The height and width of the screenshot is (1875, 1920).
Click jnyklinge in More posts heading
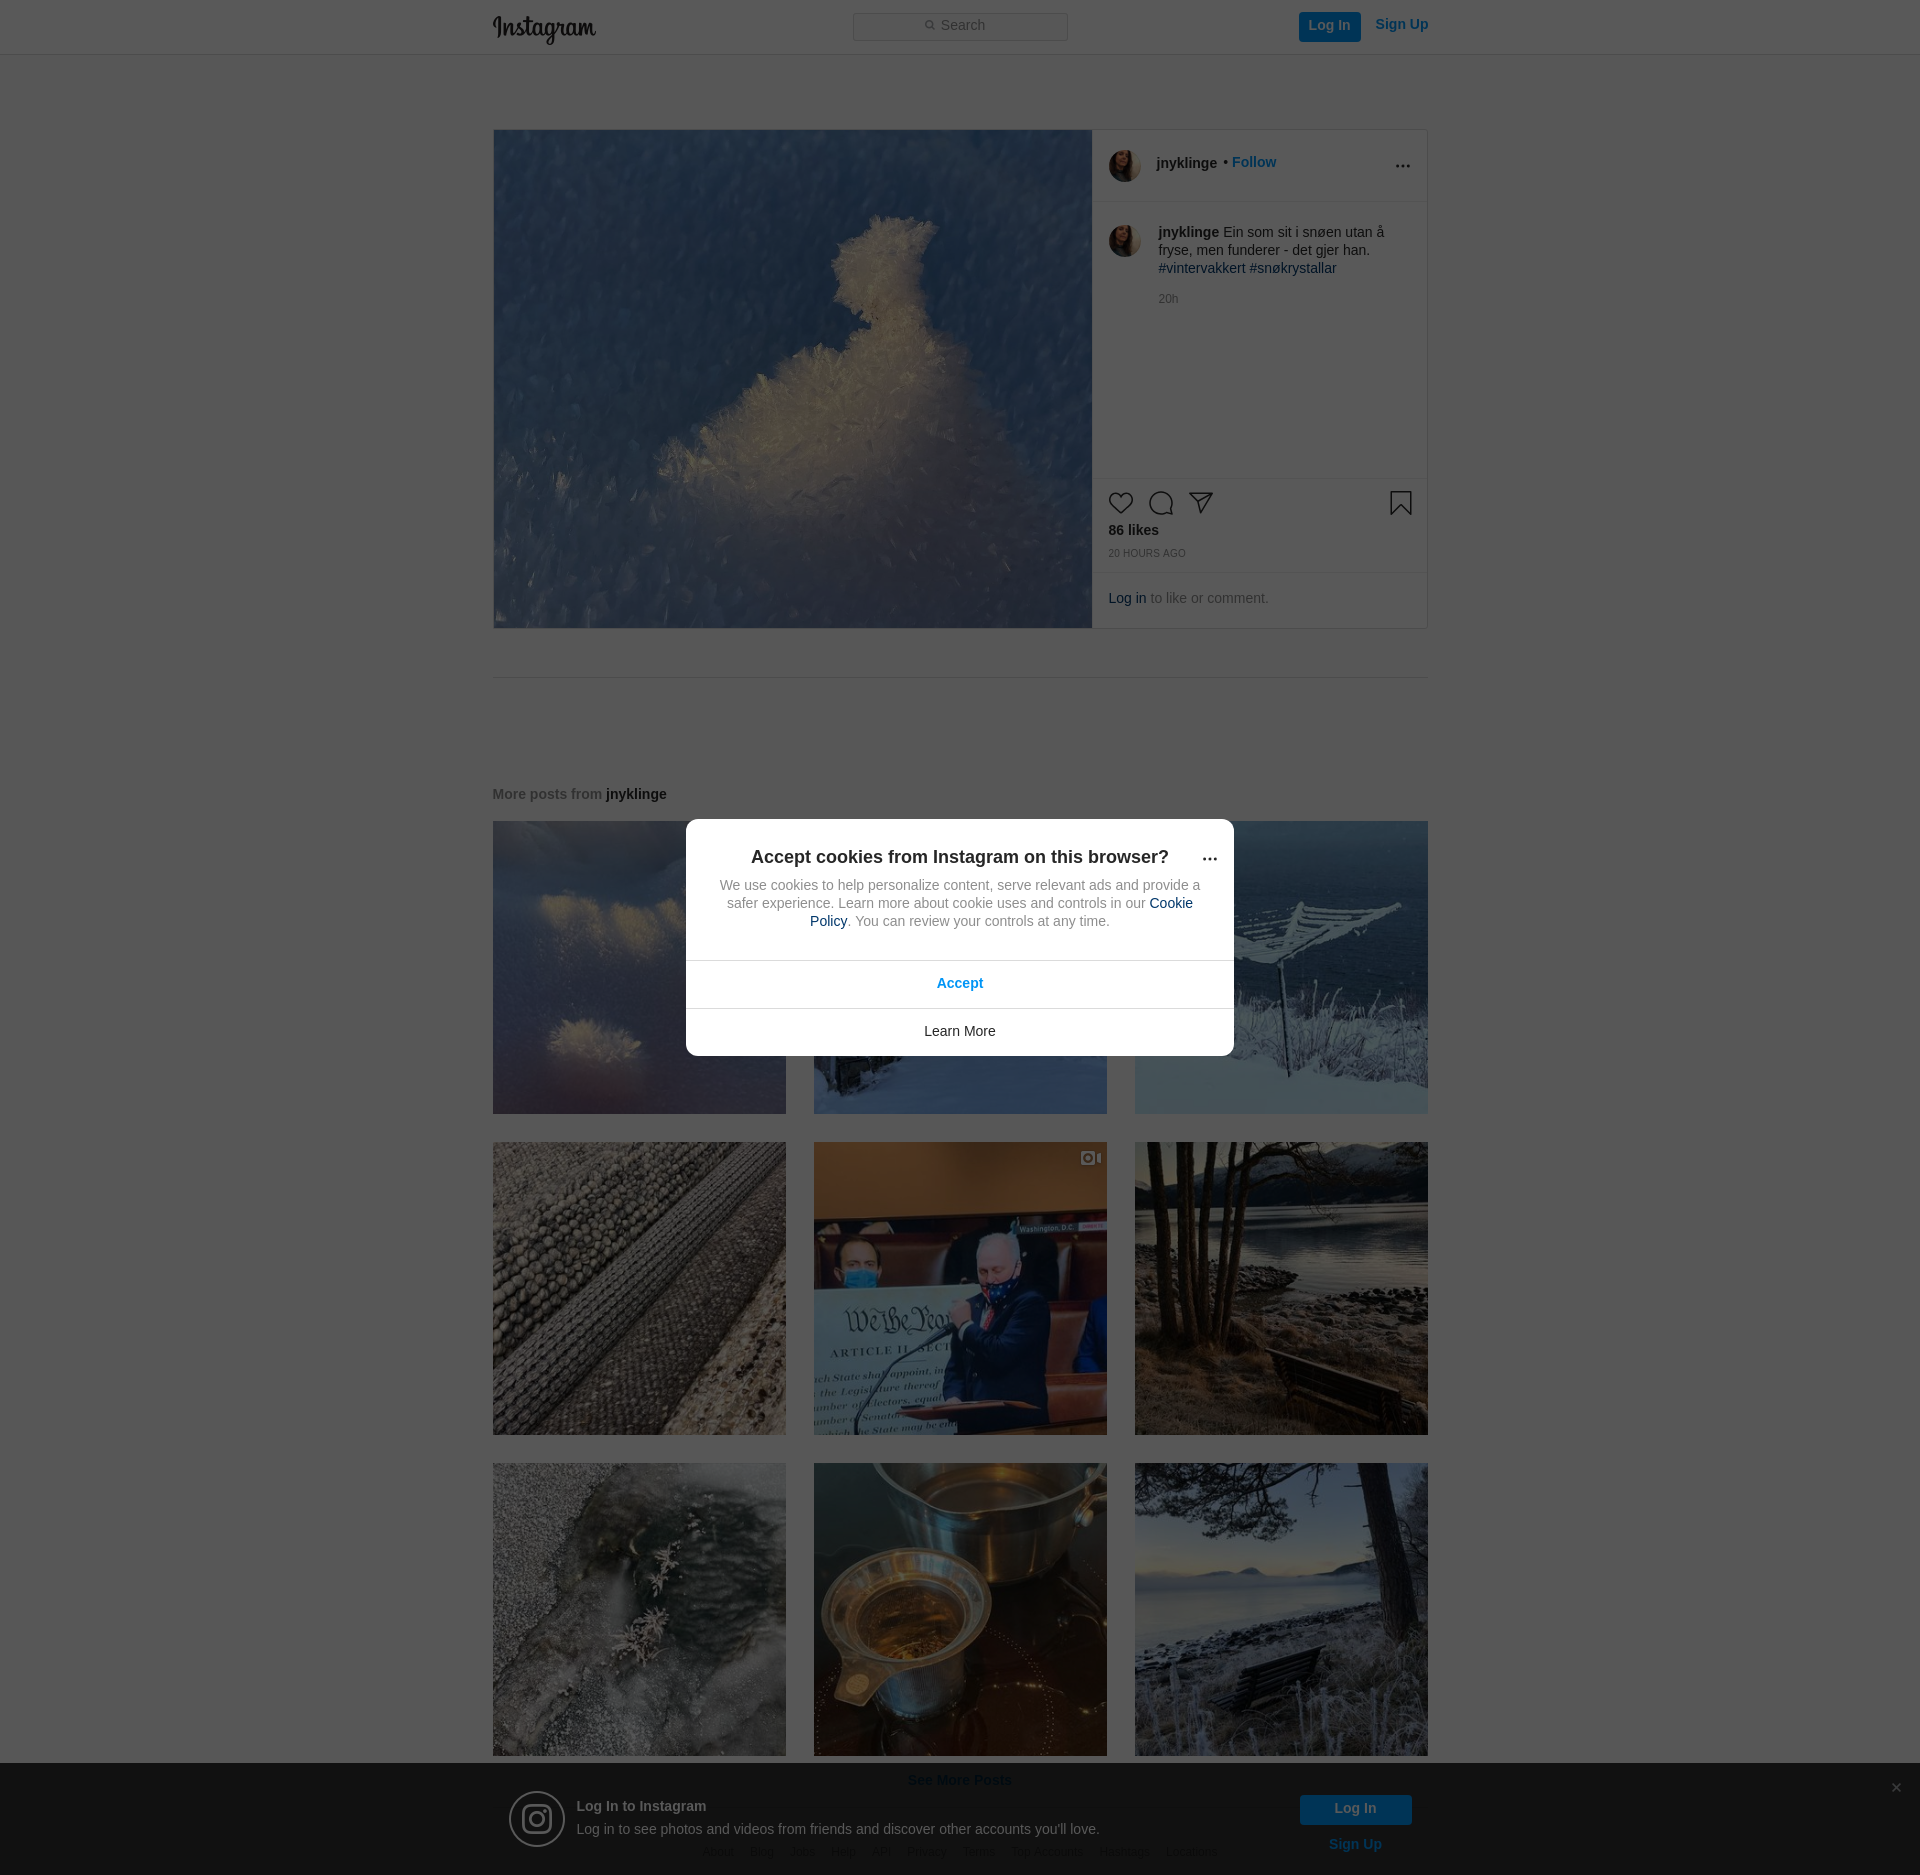tap(636, 794)
